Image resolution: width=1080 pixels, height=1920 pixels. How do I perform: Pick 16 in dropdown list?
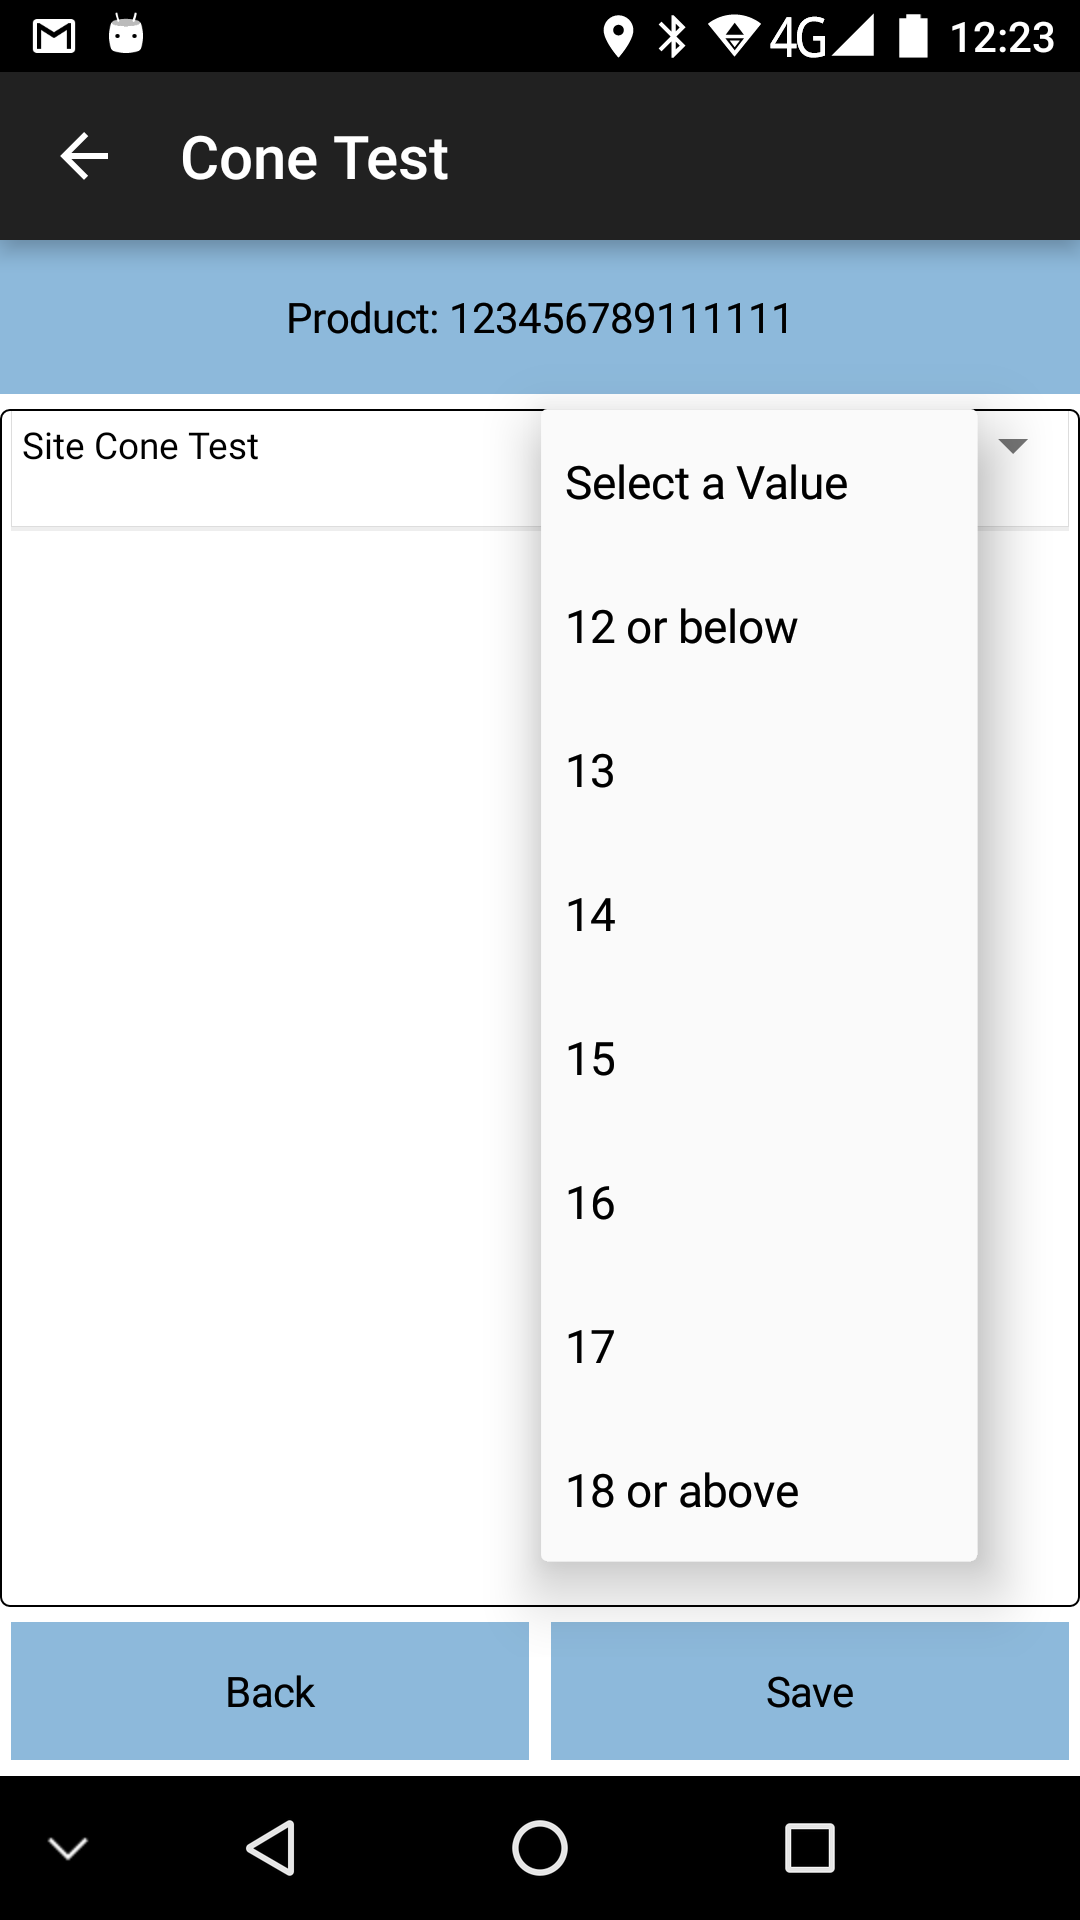(x=759, y=1204)
